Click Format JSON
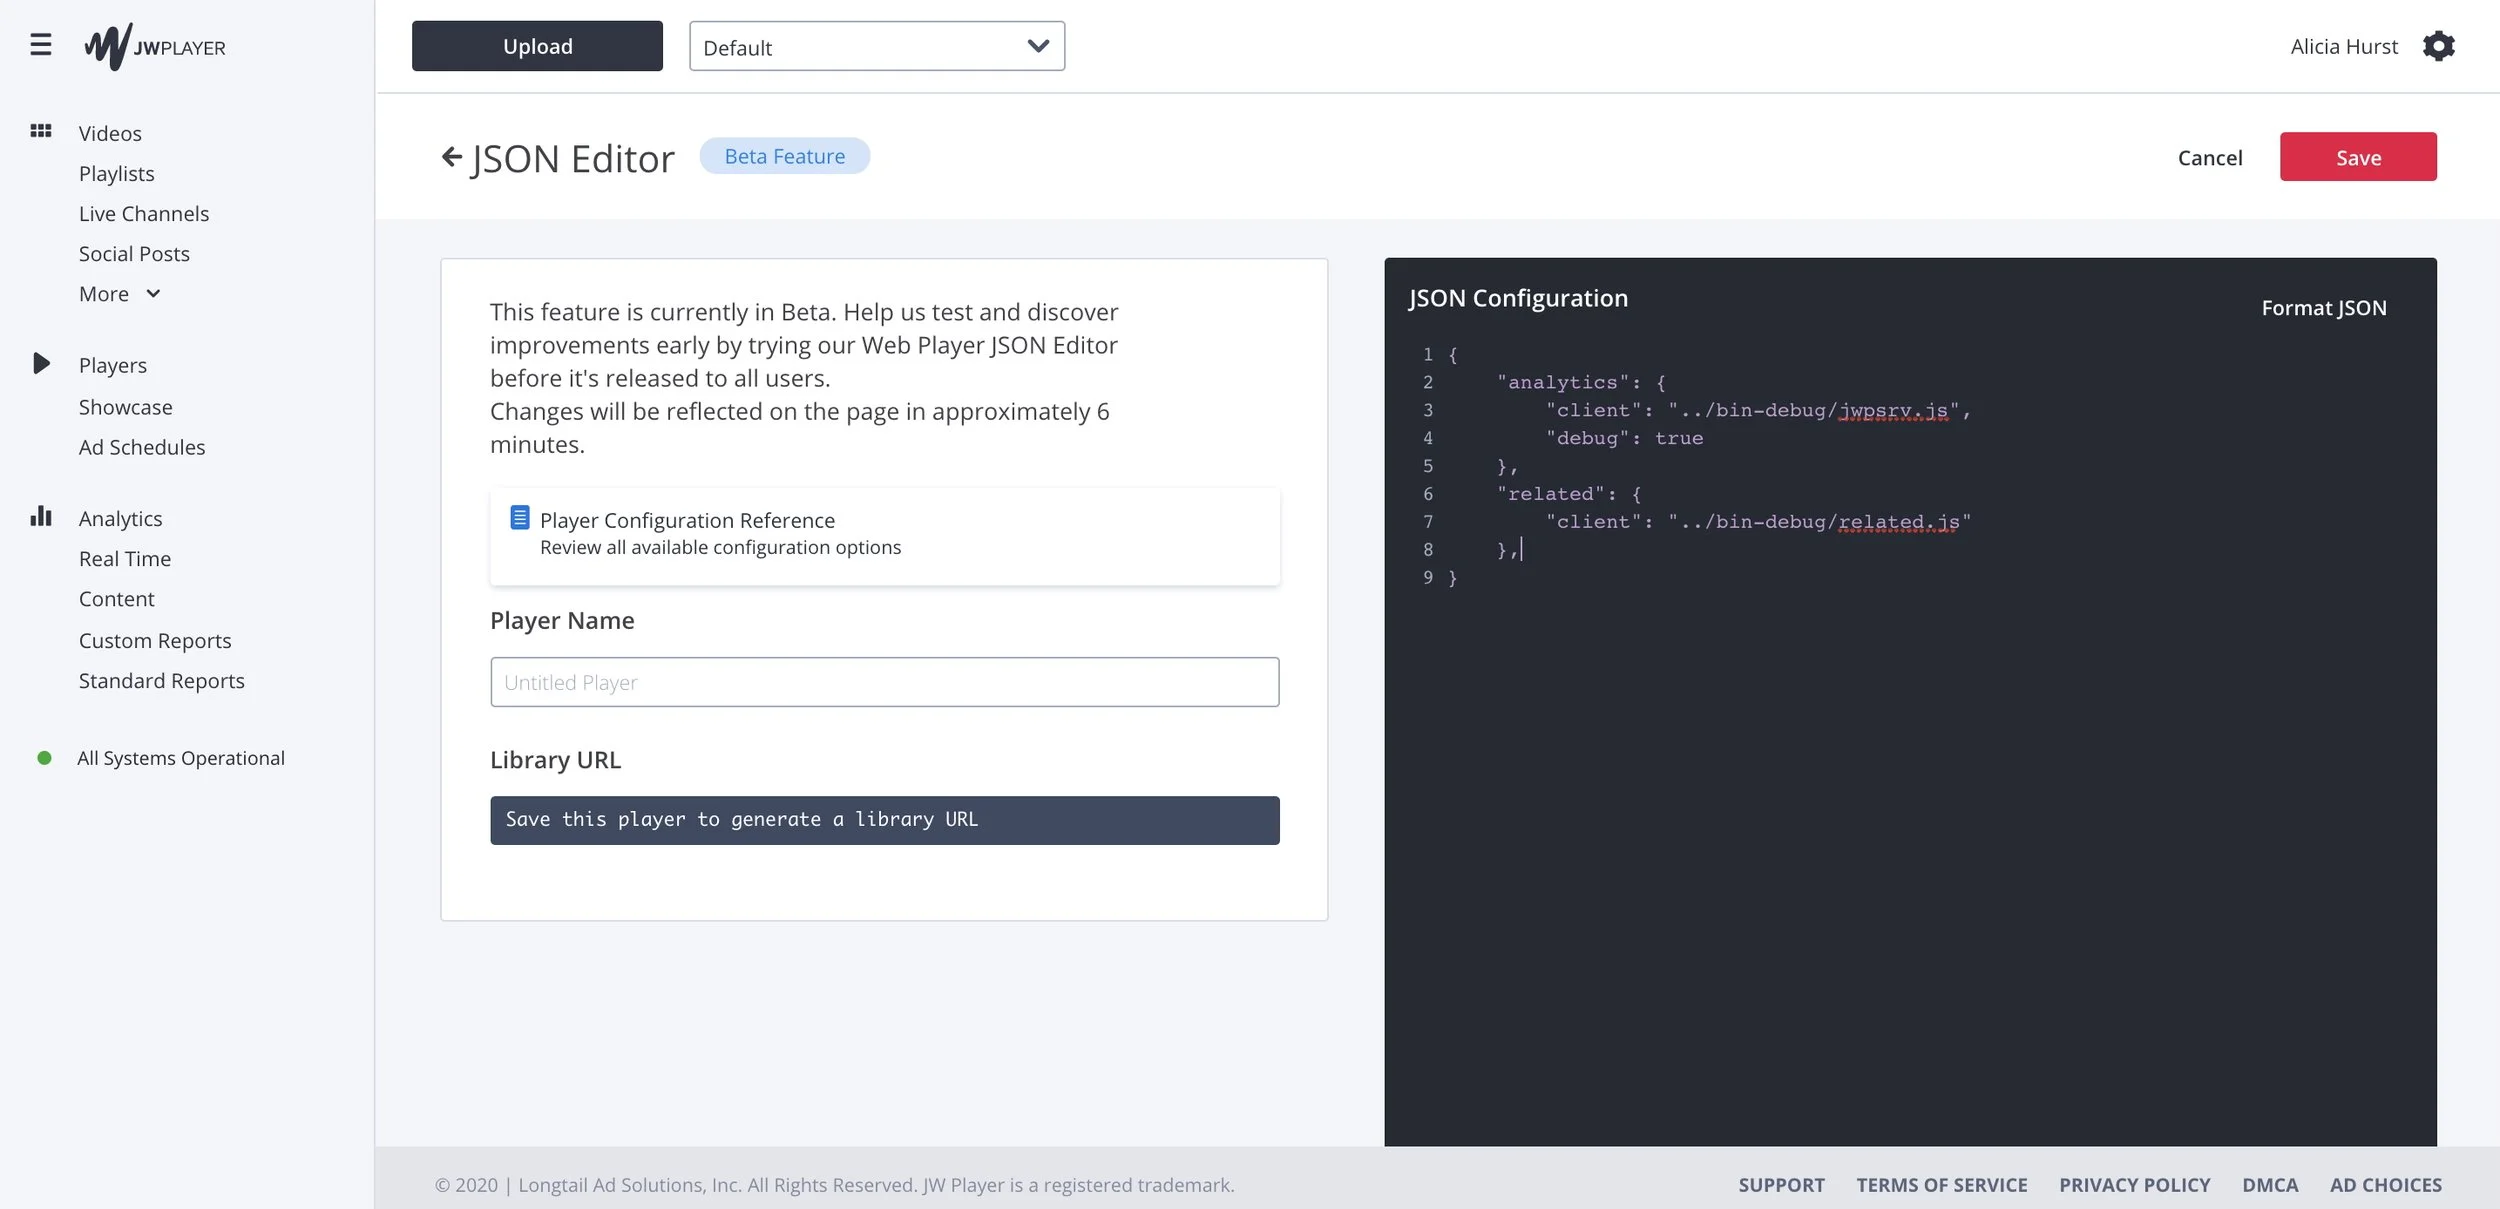This screenshot has width=2500, height=1209. (2323, 307)
